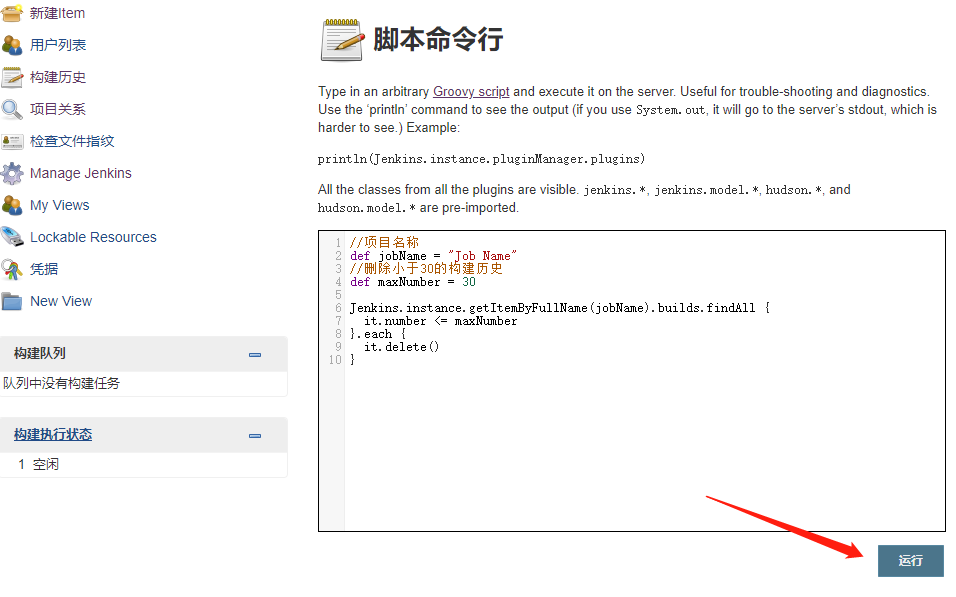Click the 凭据 credentials keys icon
The width and height of the screenshot is (956, 597).
pyautogui.click(x=12, y=269)
